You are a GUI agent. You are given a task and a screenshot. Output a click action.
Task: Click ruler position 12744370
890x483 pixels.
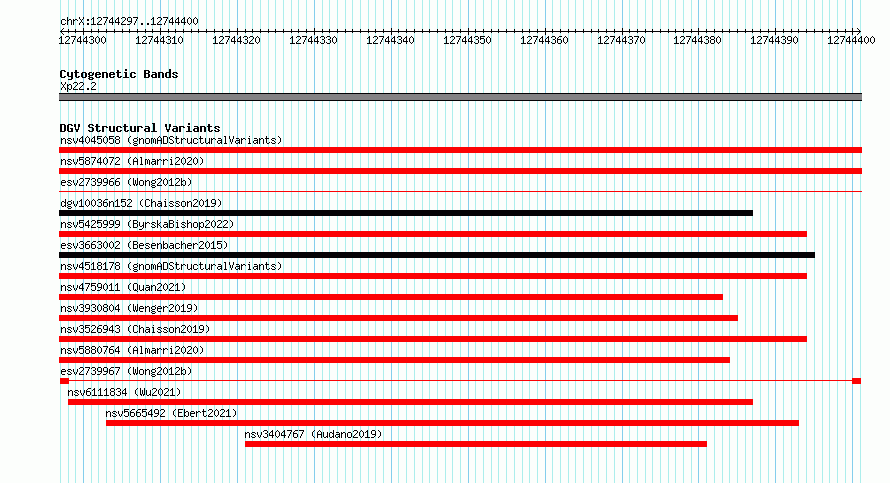click(x=622, y=40)
